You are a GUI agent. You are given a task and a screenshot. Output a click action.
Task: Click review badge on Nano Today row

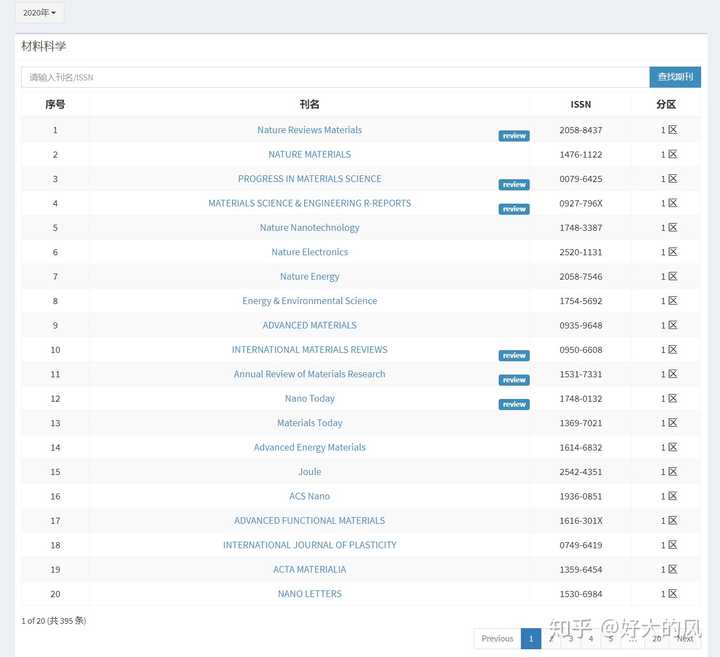tap(514, 404)
